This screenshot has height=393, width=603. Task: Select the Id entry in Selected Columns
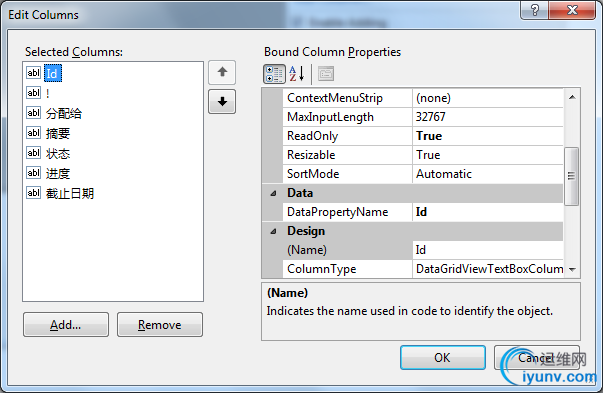[52, 73]
